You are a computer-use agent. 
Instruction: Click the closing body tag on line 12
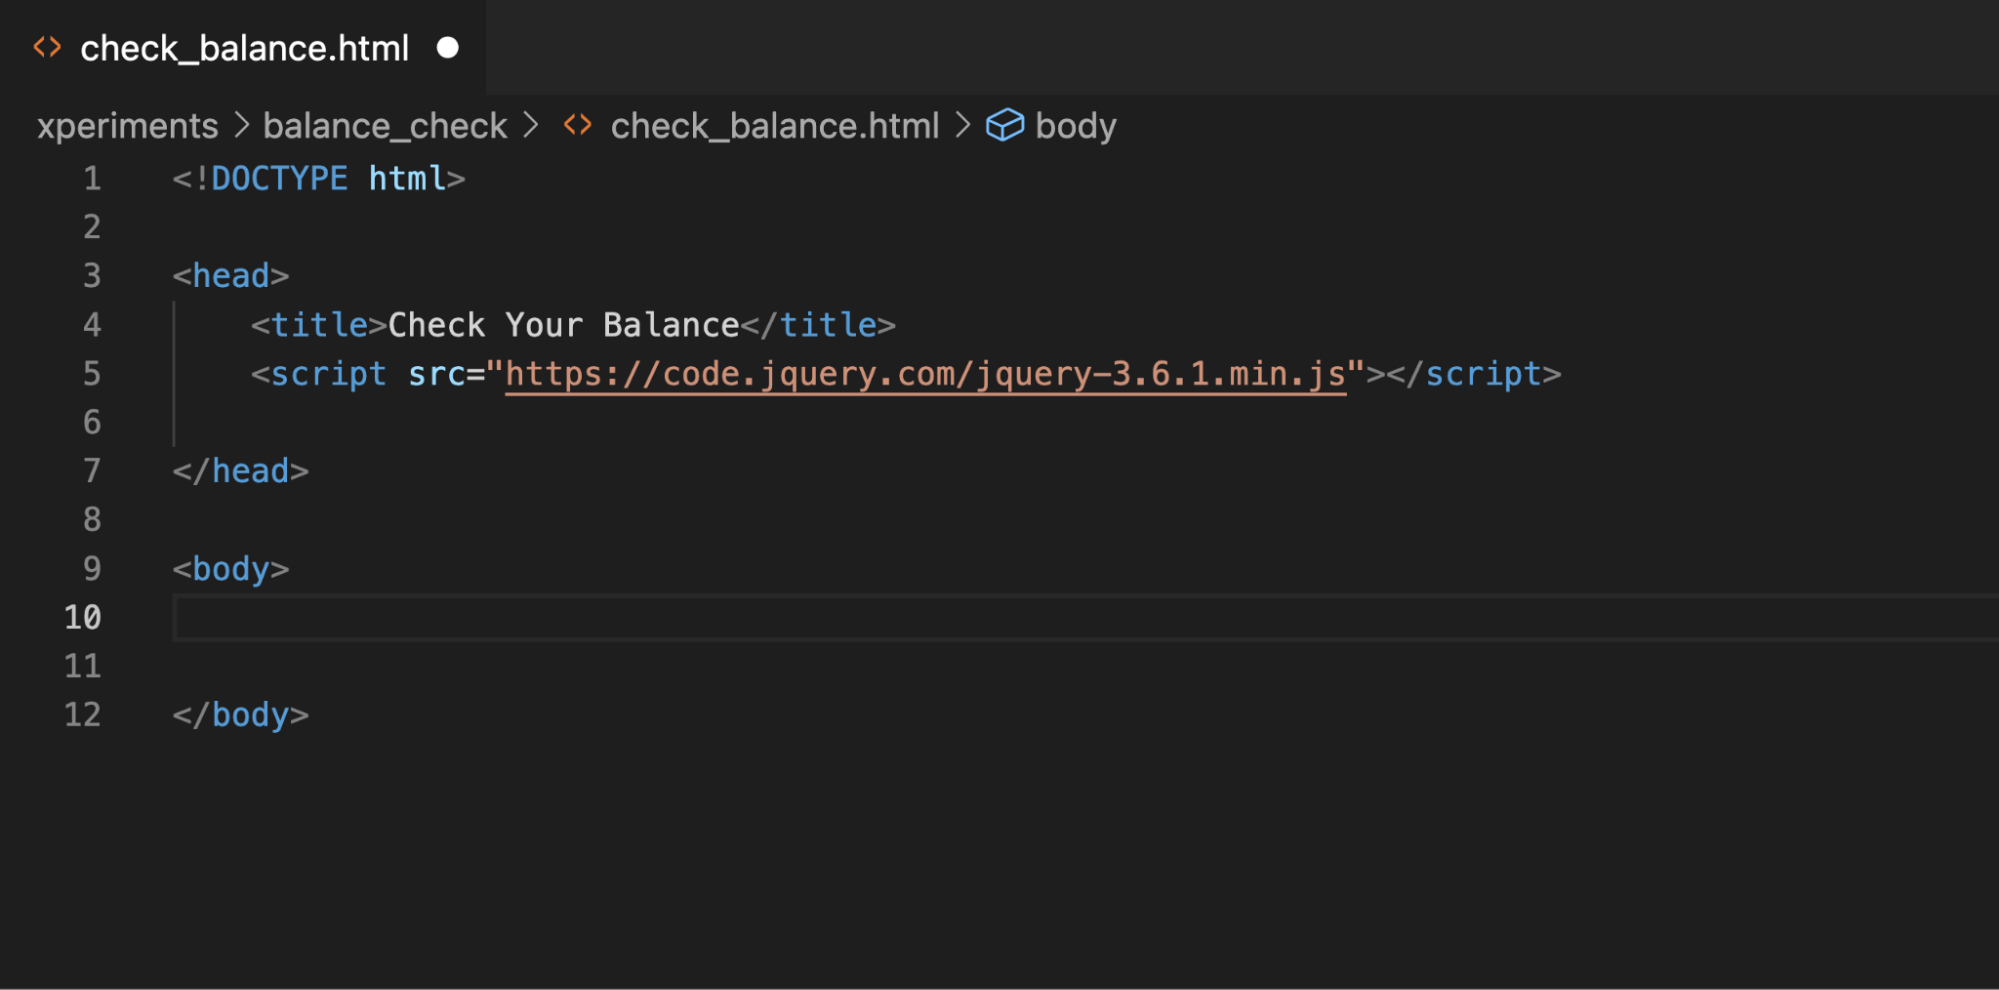pyautogui.click(x=240, y=715)
